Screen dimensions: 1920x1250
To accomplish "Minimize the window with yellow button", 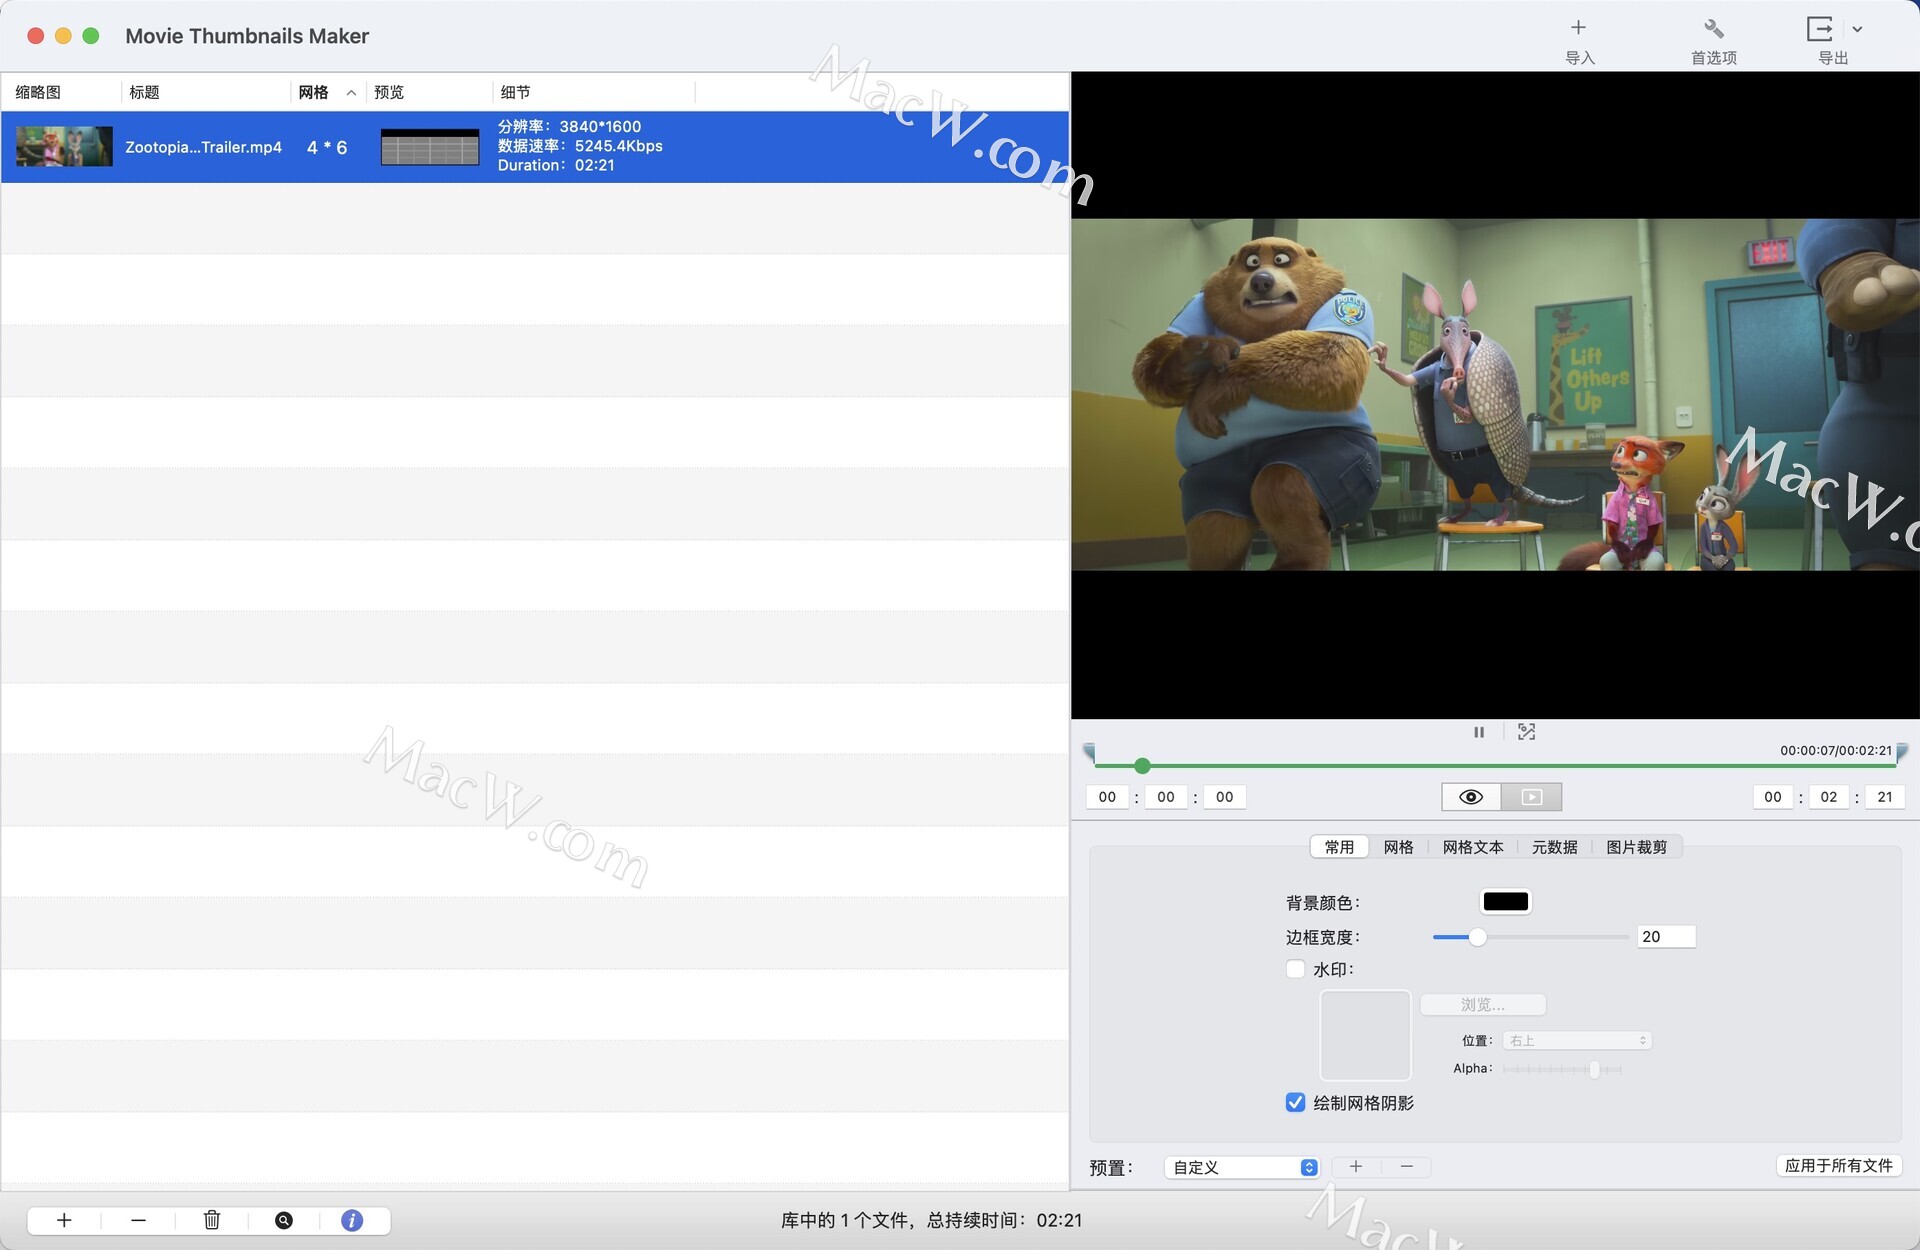I will coord(63,36).
